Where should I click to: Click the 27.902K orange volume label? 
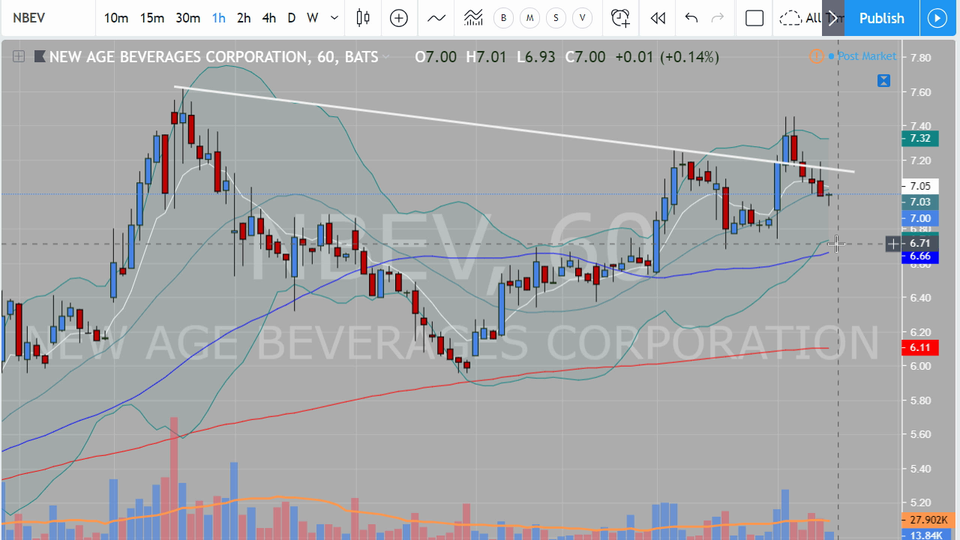(929, 520)
